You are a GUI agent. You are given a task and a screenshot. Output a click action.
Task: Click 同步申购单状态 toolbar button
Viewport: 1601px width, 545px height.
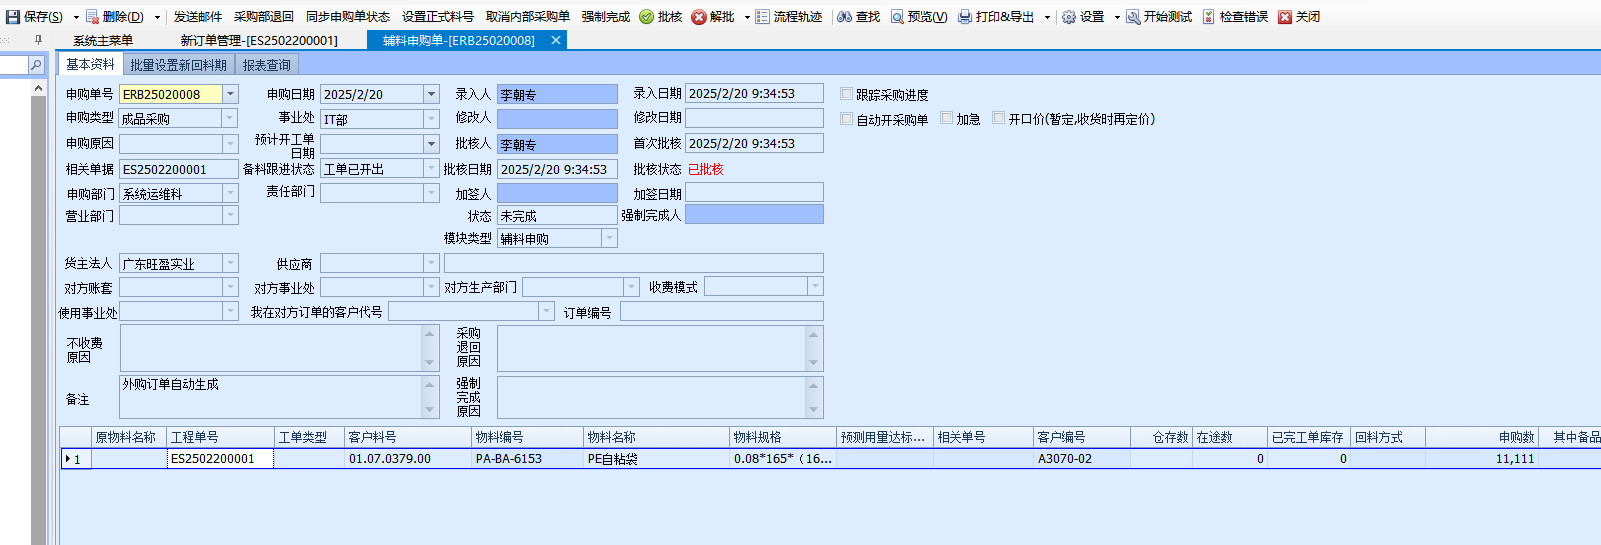point(348,17)
